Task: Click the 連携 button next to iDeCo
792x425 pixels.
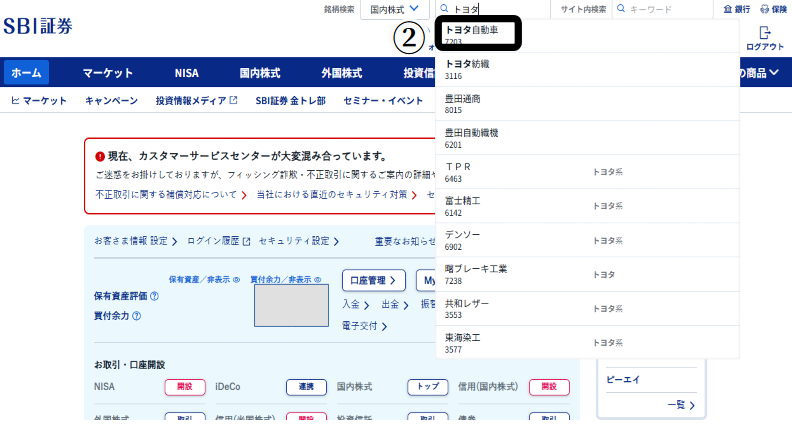Action: click(306, 386)
